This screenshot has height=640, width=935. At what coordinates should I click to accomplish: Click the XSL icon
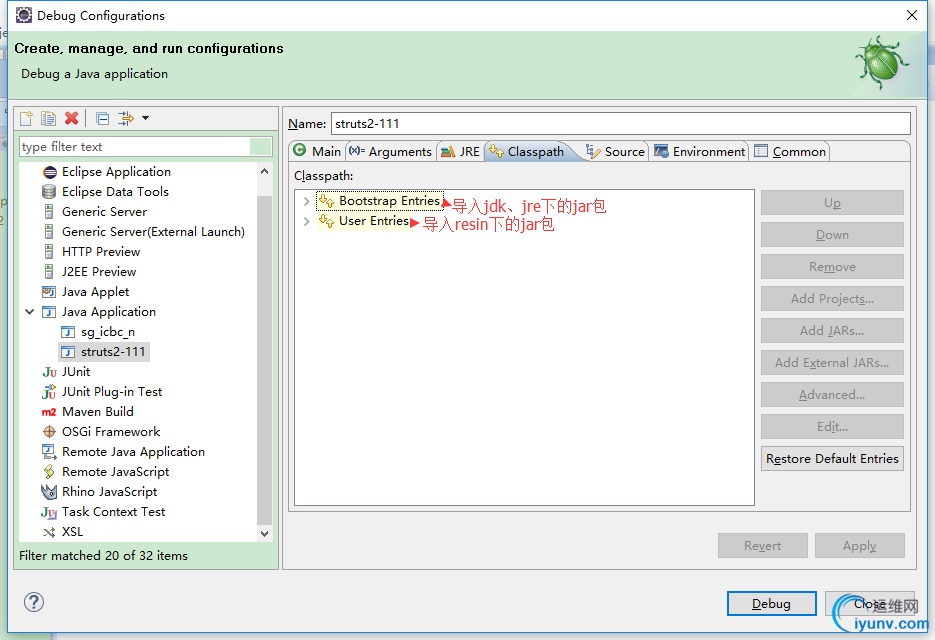49,532
